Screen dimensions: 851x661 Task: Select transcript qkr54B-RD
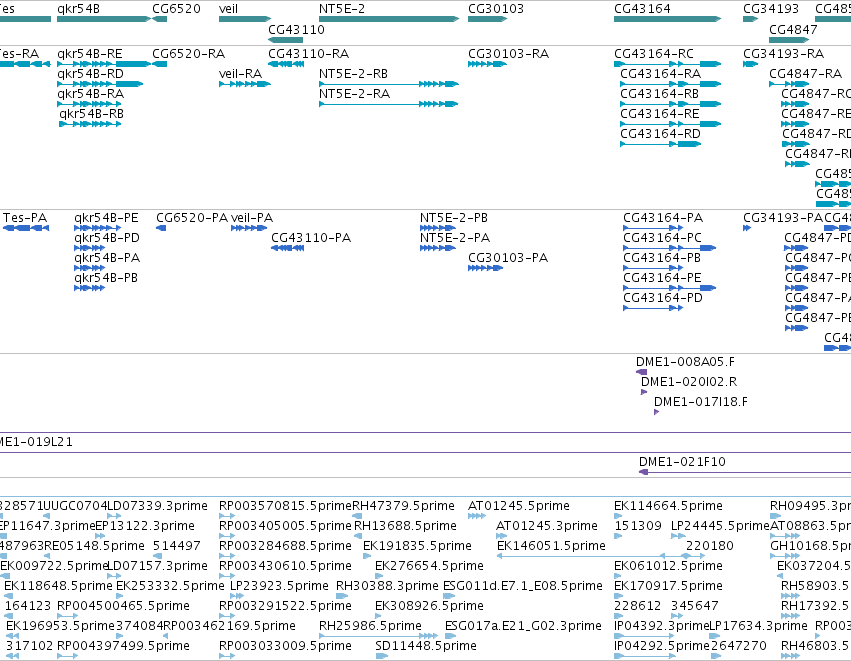pos(100,84)
